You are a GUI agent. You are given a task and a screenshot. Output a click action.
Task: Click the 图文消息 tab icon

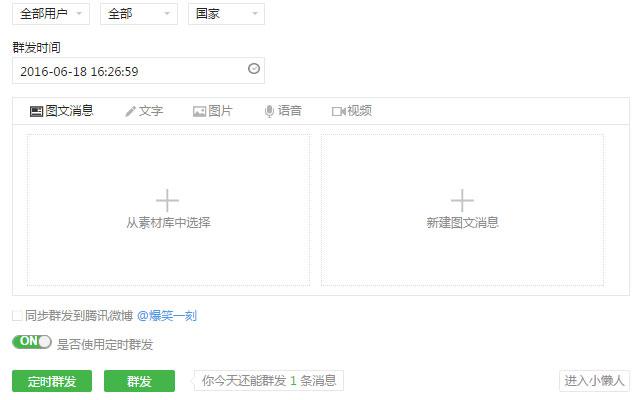tap(36, 111)
